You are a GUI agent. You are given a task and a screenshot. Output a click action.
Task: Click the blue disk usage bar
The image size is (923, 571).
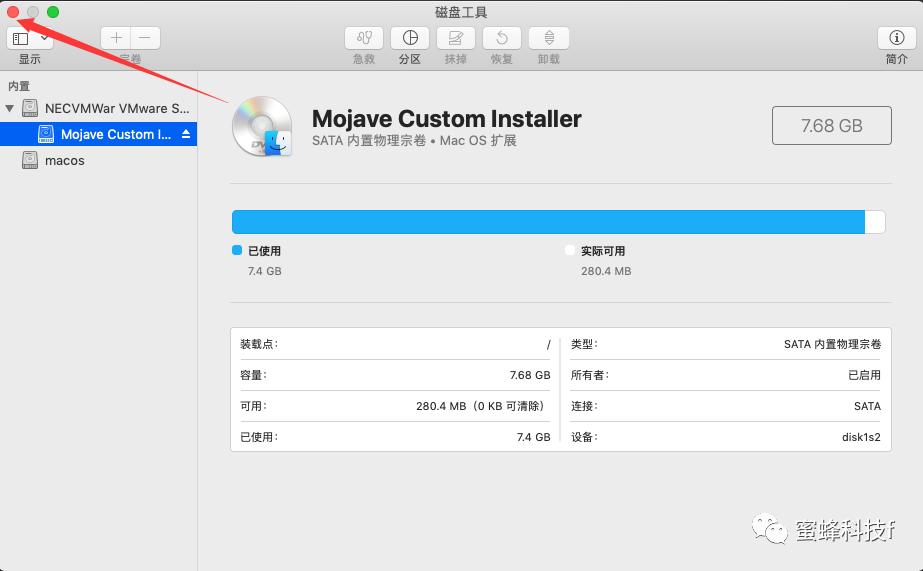[x=548, y=222]
